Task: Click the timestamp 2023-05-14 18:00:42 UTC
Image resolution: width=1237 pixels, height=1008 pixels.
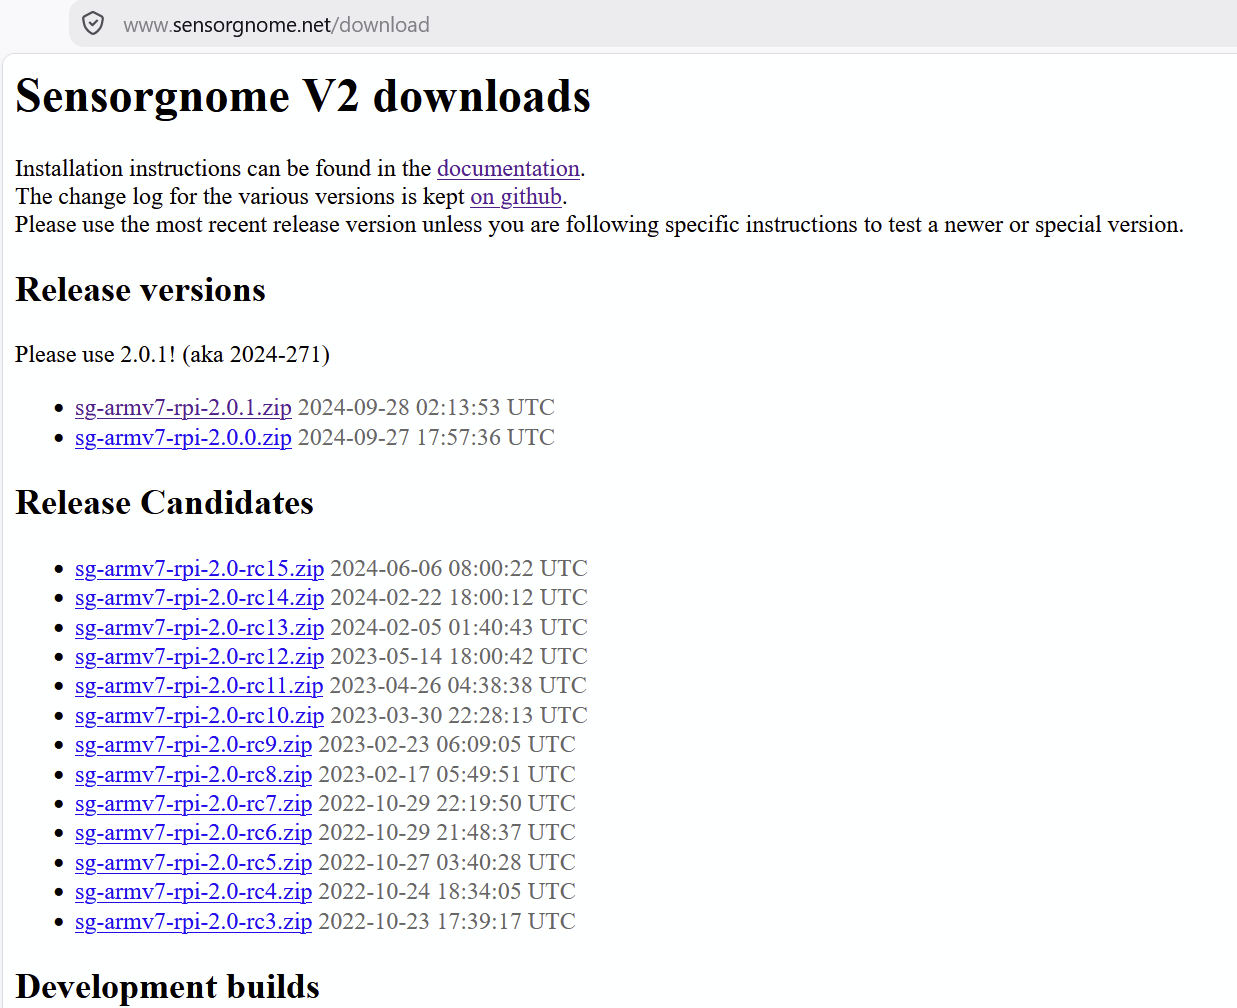Action: [459, 656]
